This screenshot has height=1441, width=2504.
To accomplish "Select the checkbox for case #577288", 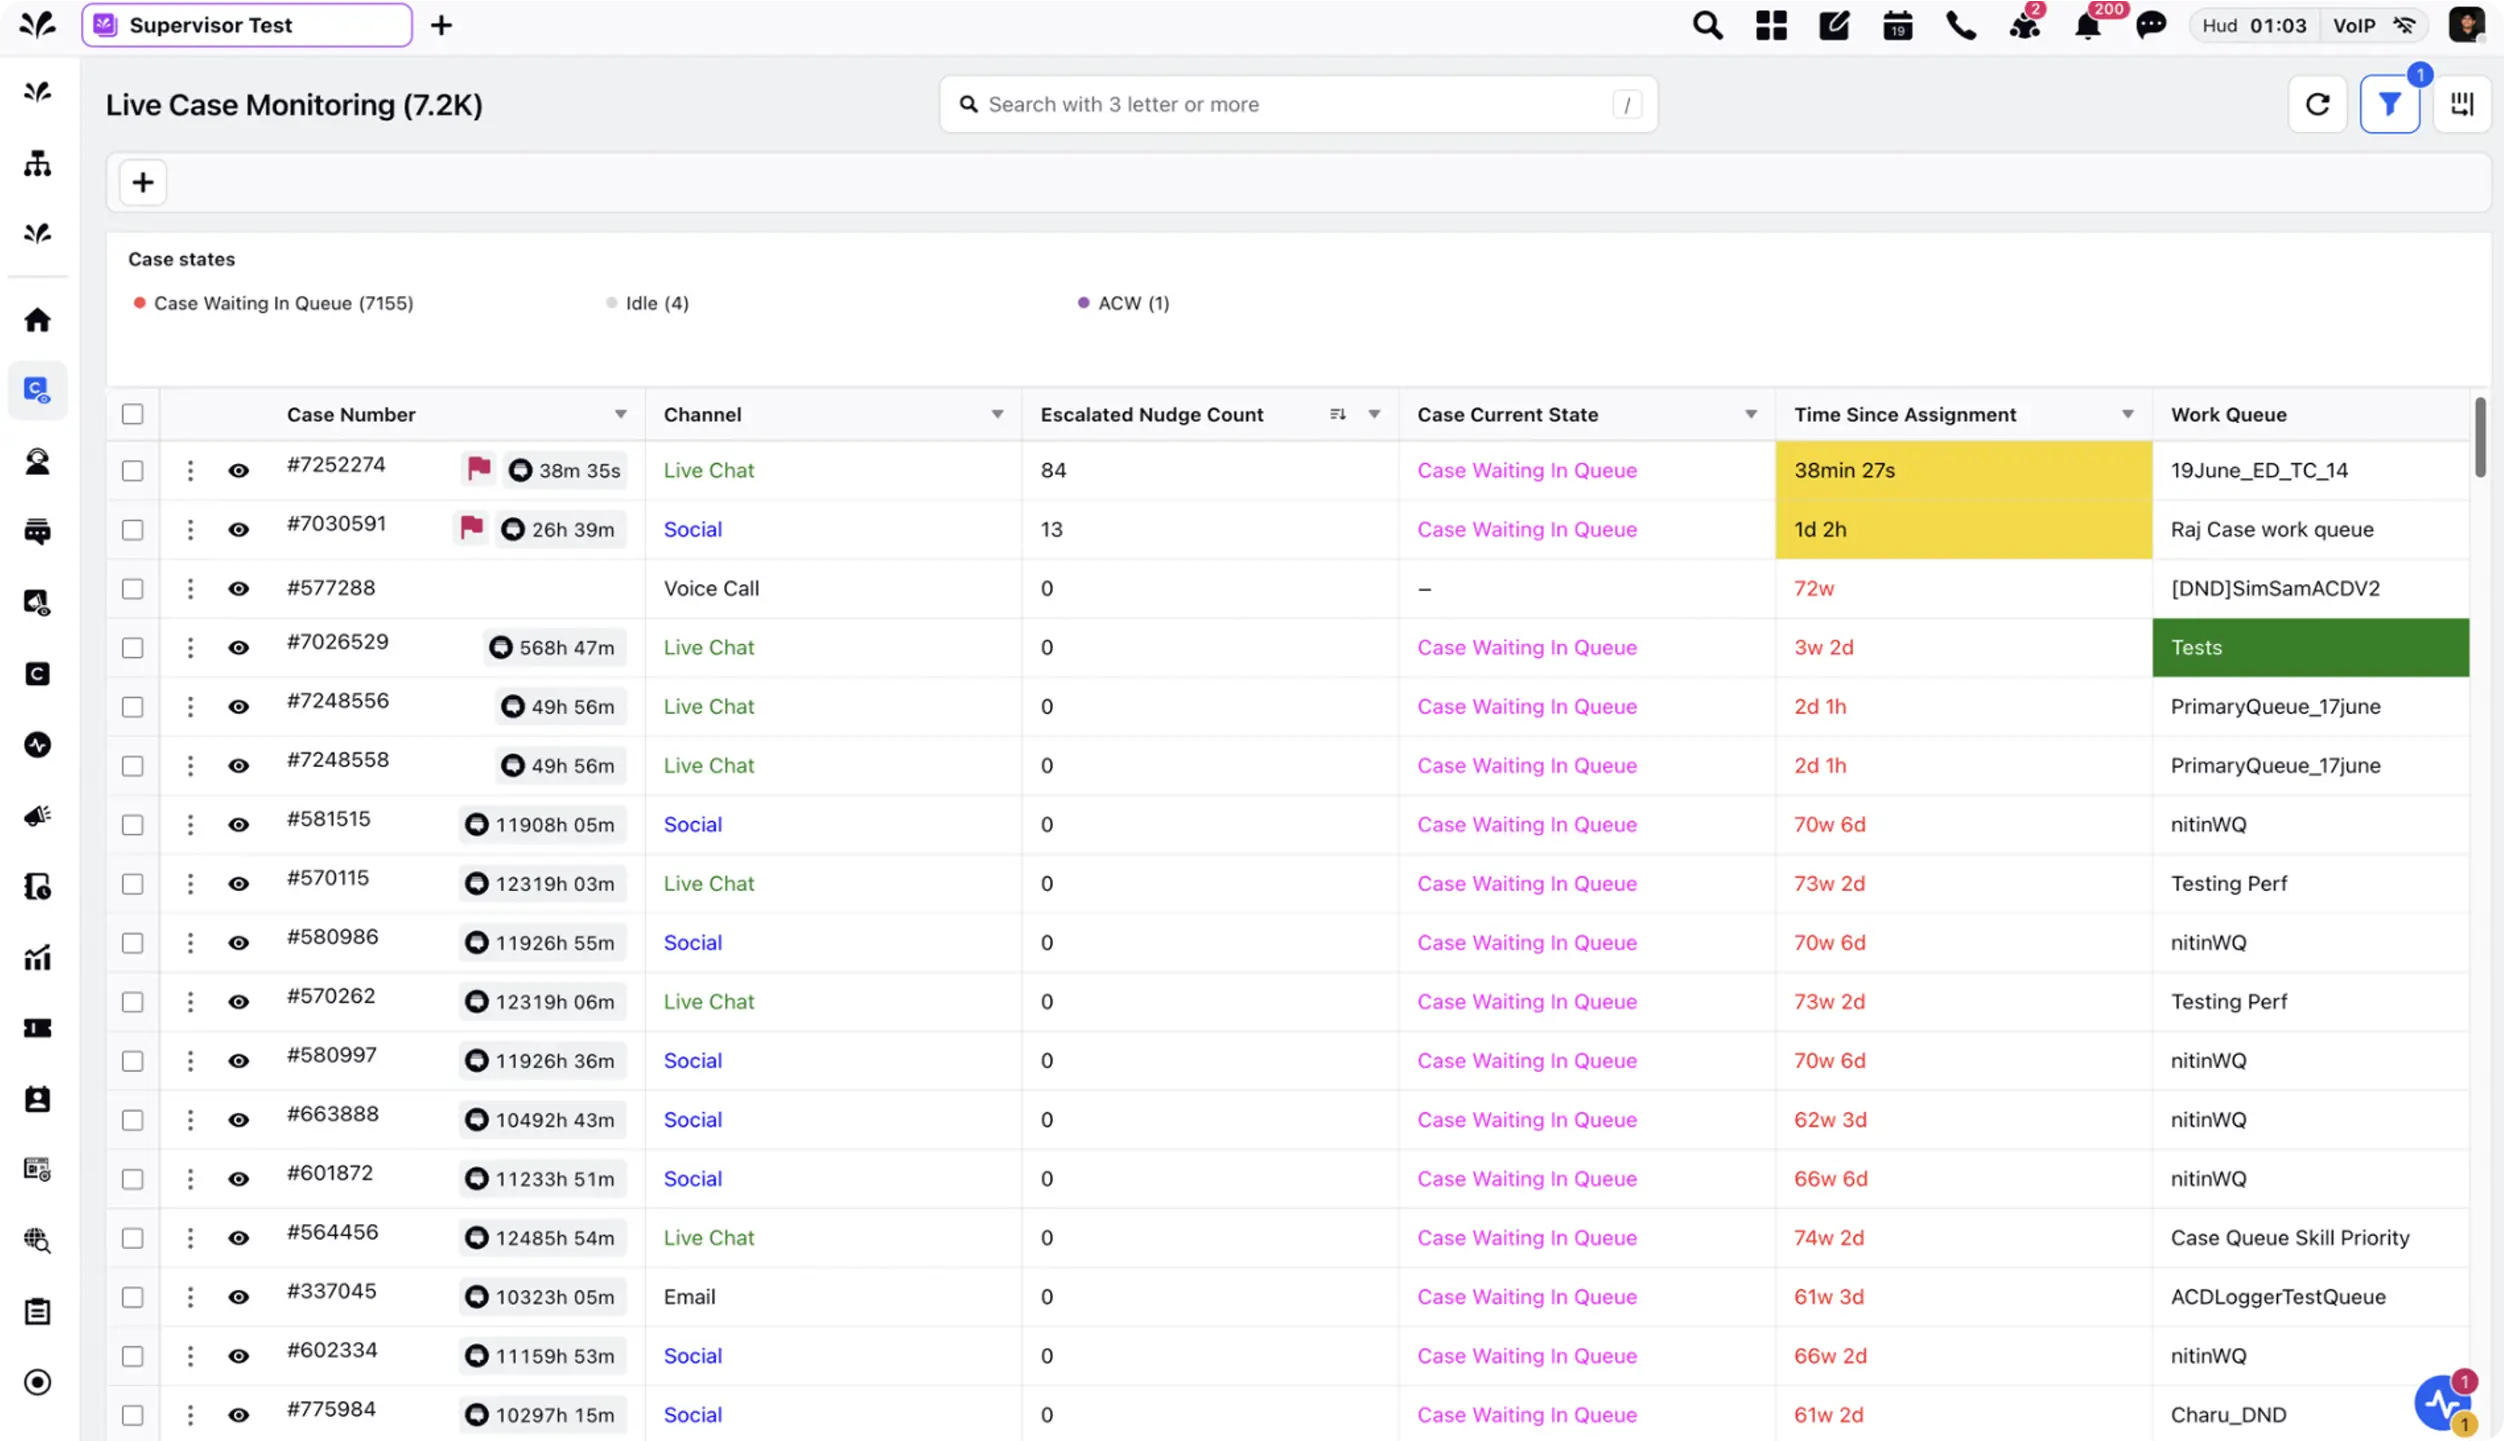I will tap(132, 588).
